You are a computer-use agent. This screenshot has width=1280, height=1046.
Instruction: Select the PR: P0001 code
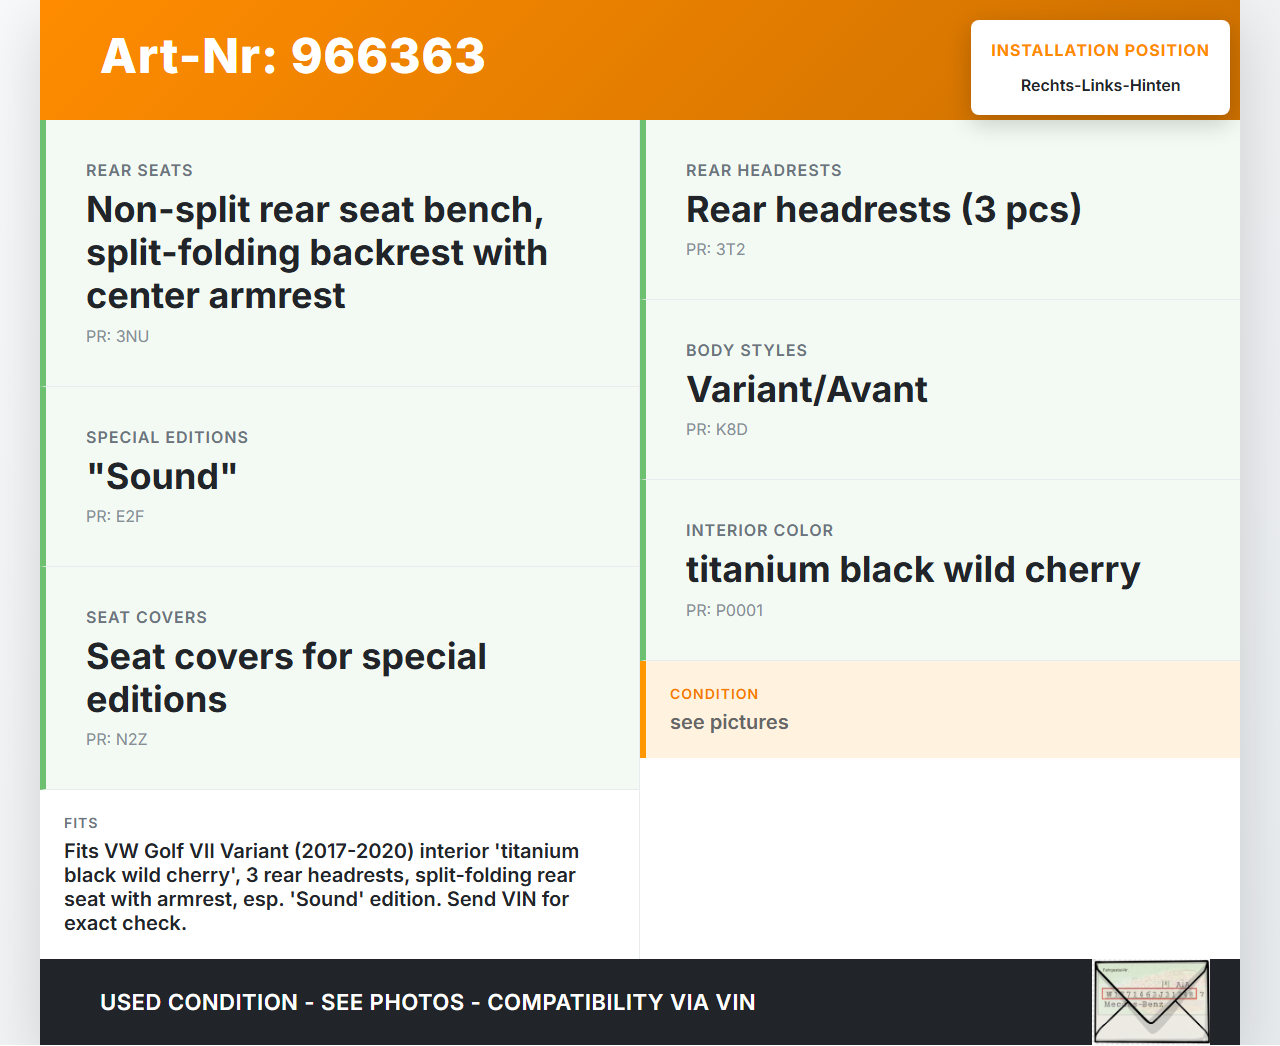click(x=725, y=611)
